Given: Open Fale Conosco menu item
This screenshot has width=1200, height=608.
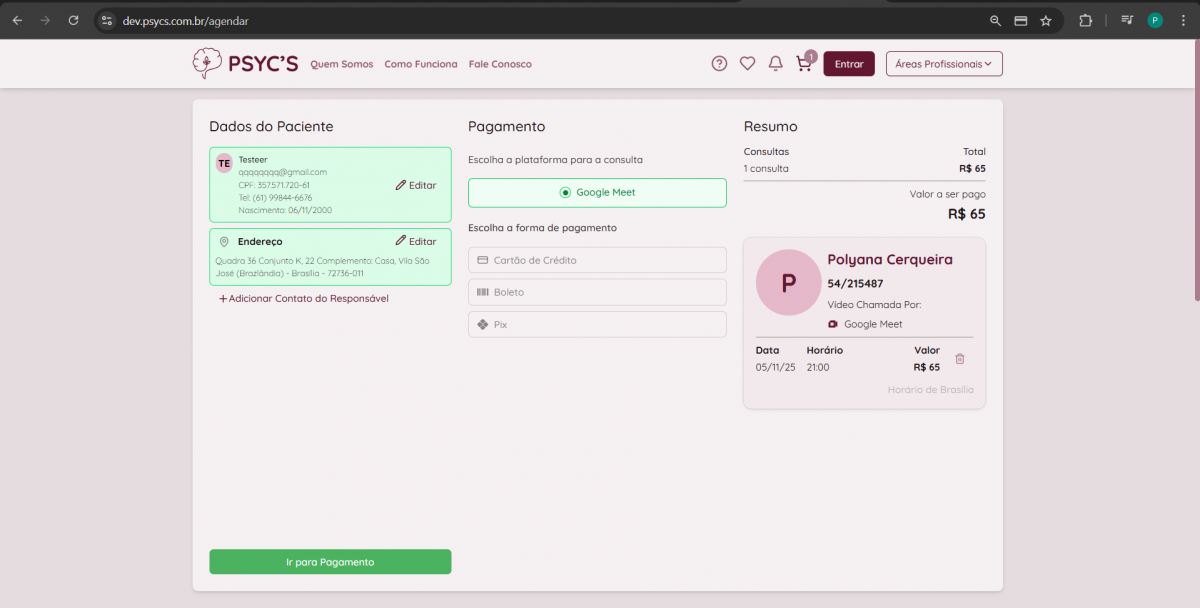Looking at the screenshot, I should (x=500, y=64).
